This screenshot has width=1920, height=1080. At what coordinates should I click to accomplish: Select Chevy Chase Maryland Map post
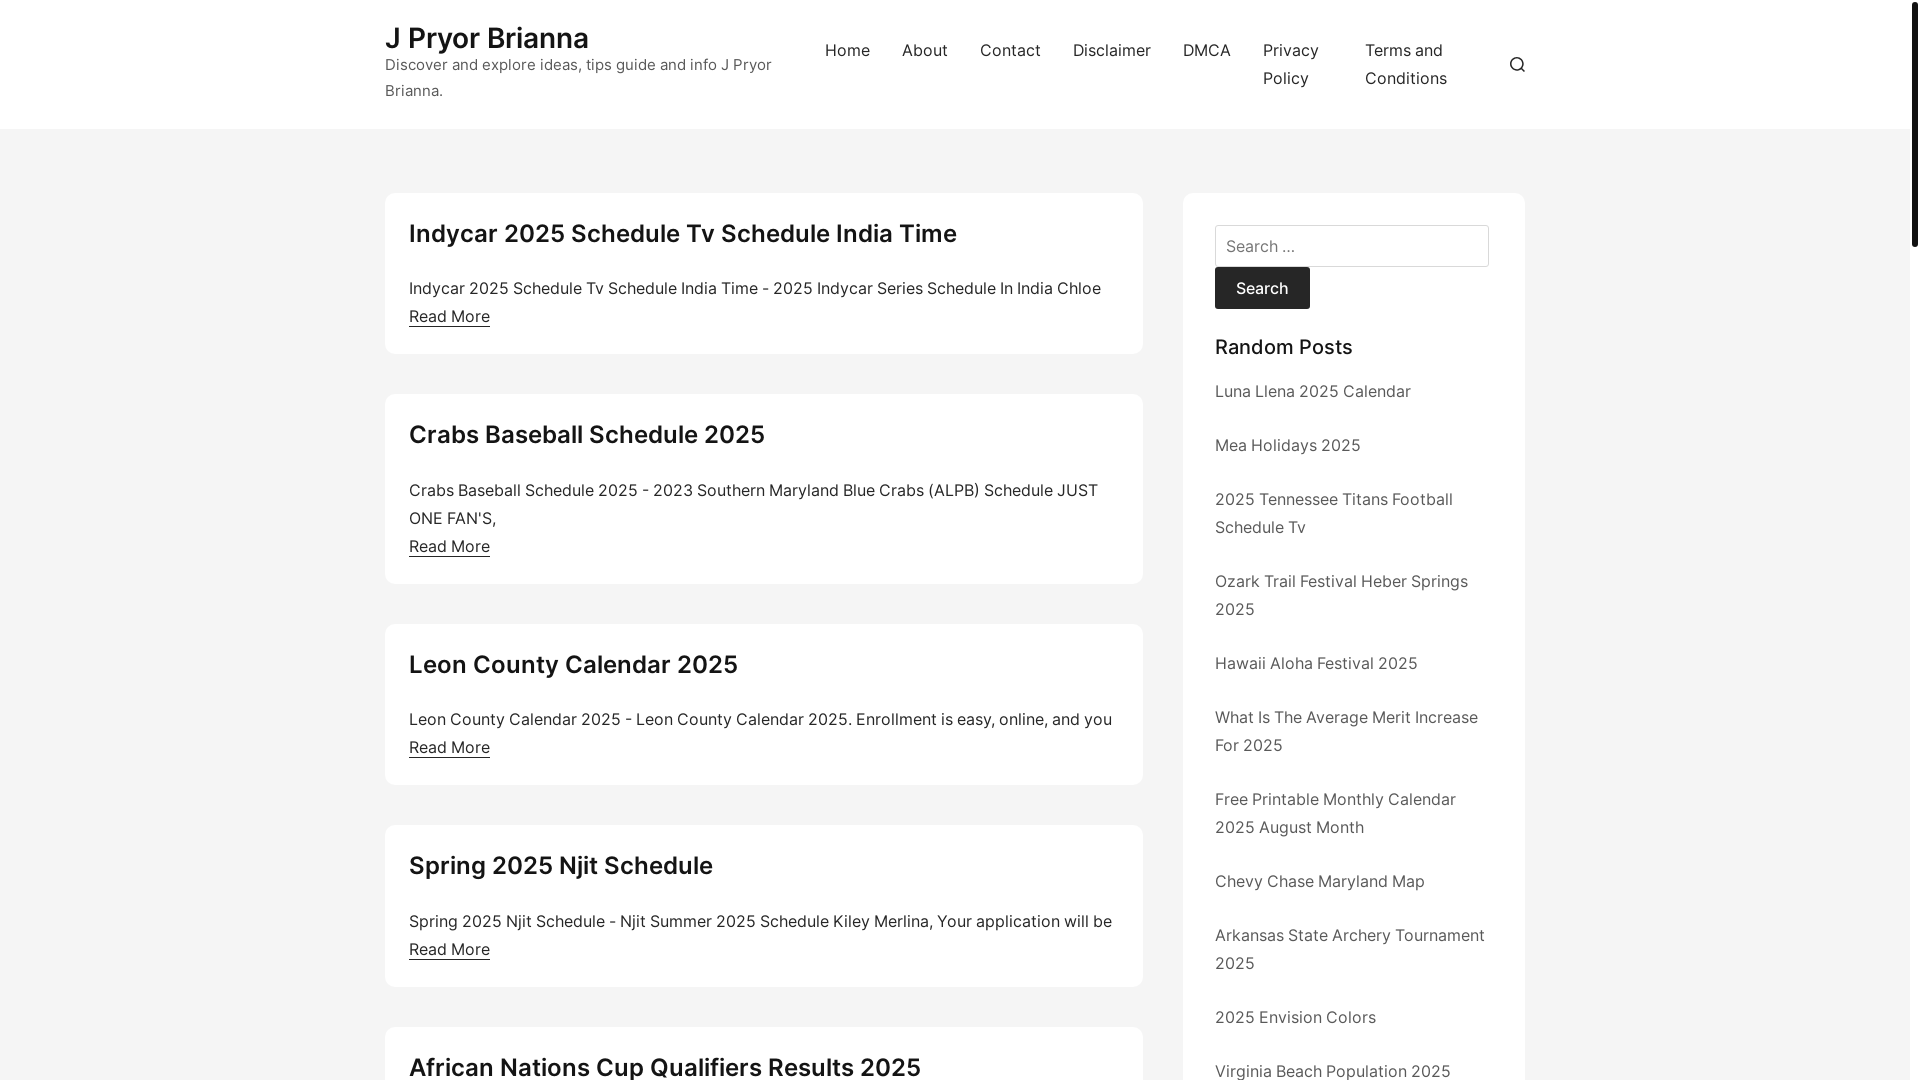tap(1319, 881)
